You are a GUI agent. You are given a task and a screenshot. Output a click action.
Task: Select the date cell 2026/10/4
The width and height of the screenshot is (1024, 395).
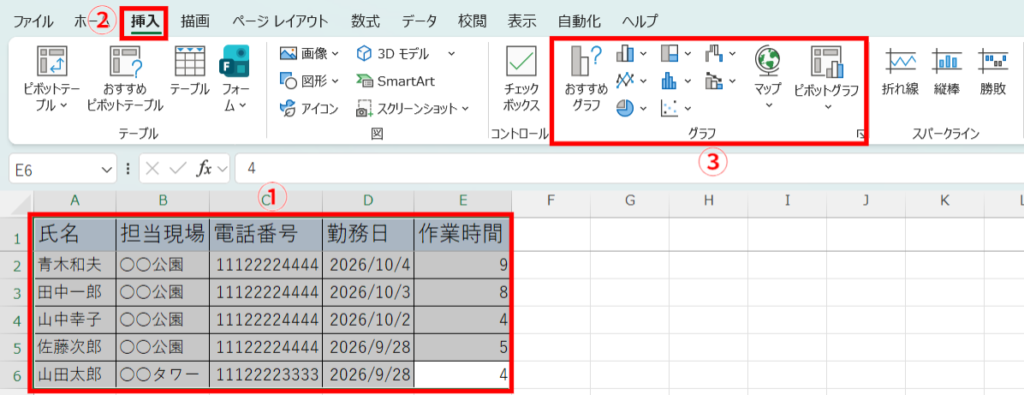point(368,265)
